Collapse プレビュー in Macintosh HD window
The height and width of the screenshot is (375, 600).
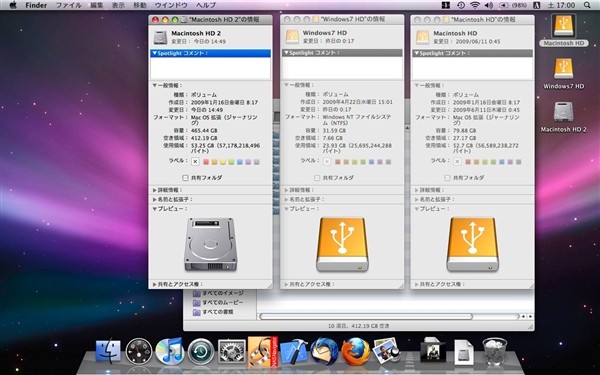pyautogui.click(x=417, y=209)
